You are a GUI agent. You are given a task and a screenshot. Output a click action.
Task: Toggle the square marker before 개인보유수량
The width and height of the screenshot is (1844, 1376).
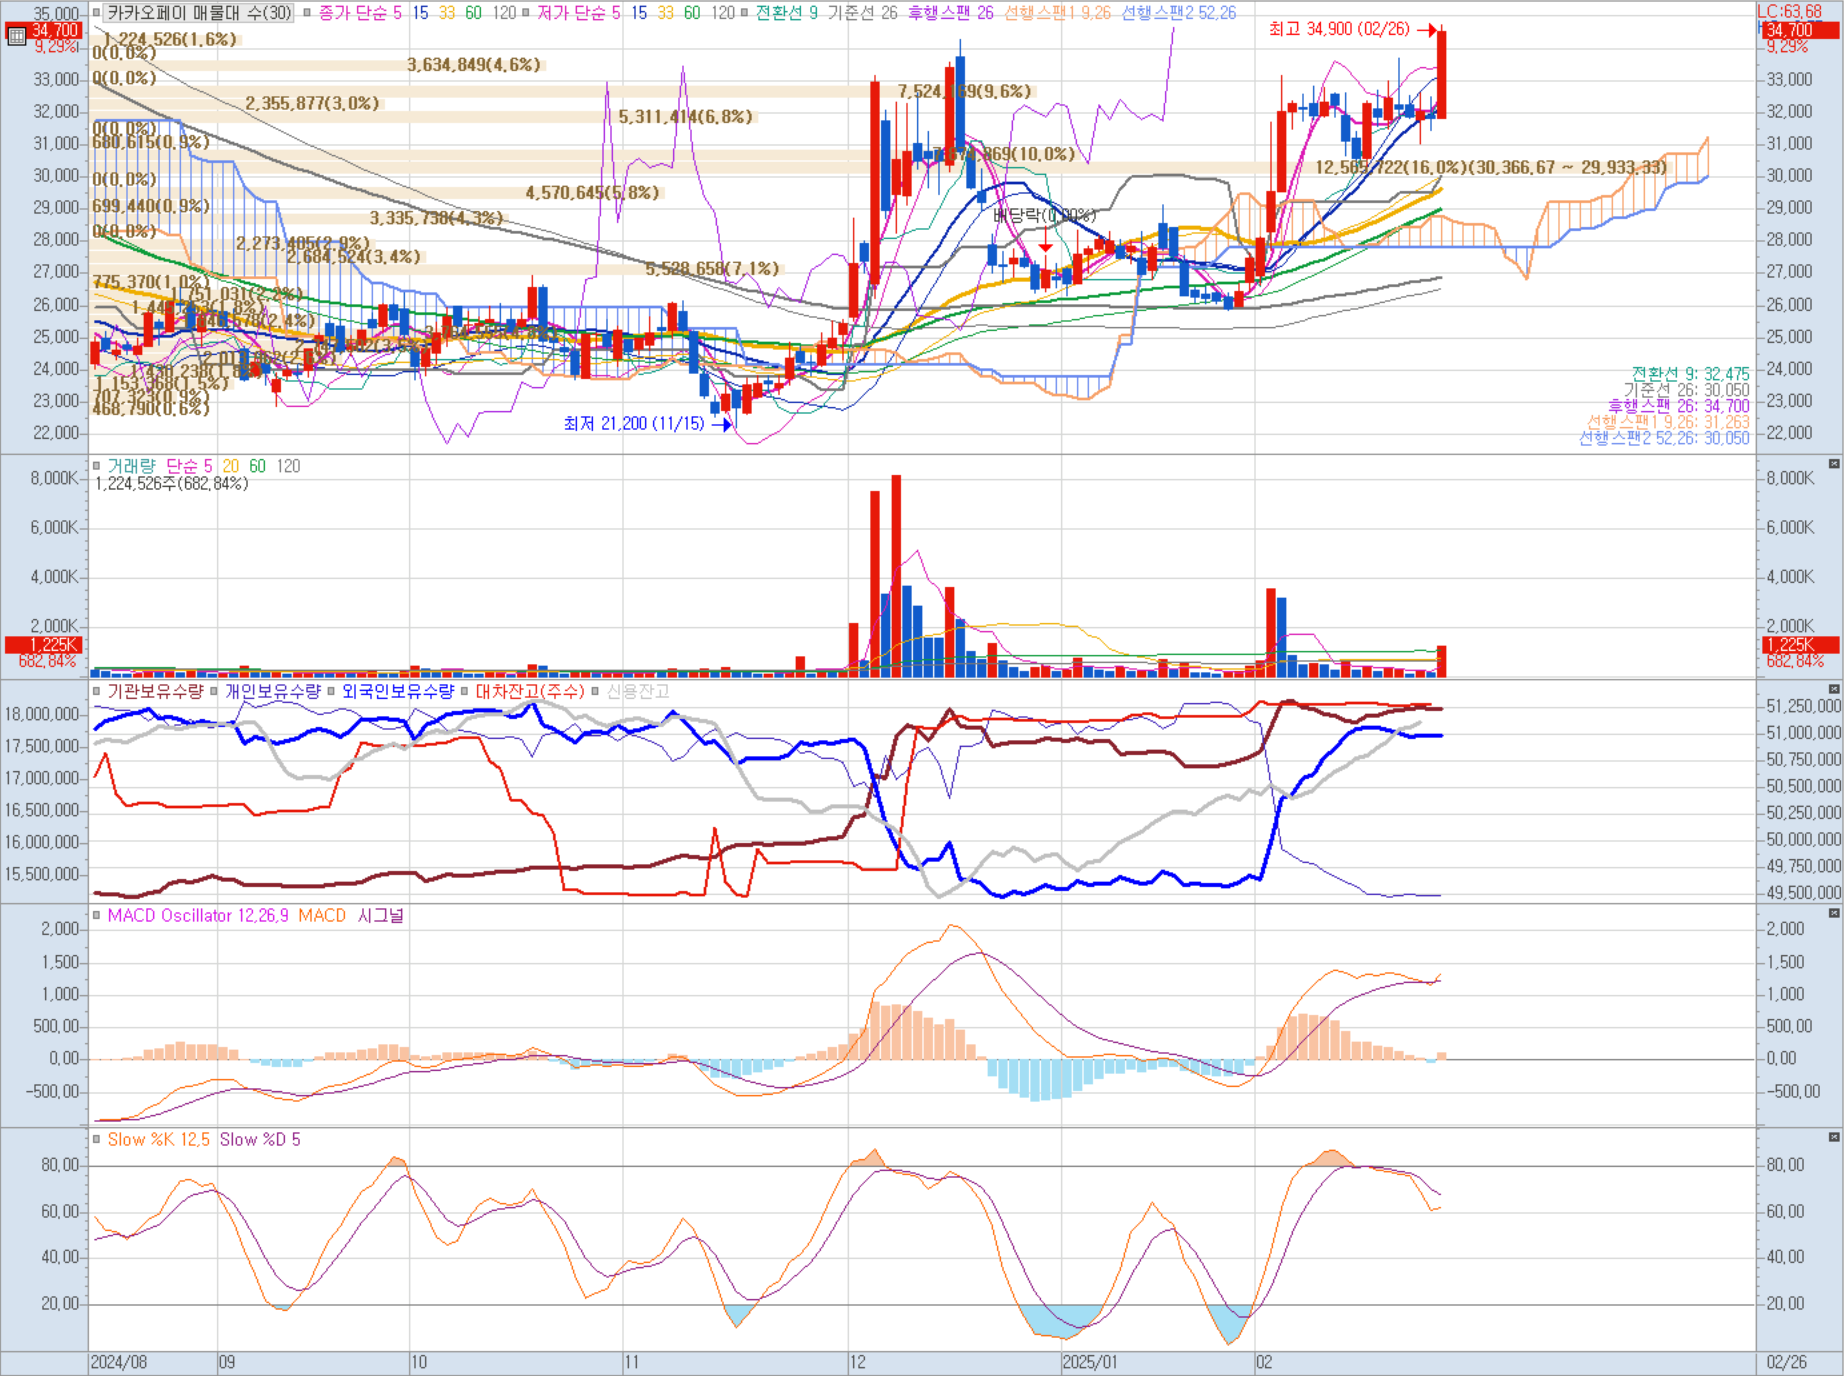[214, 691]
